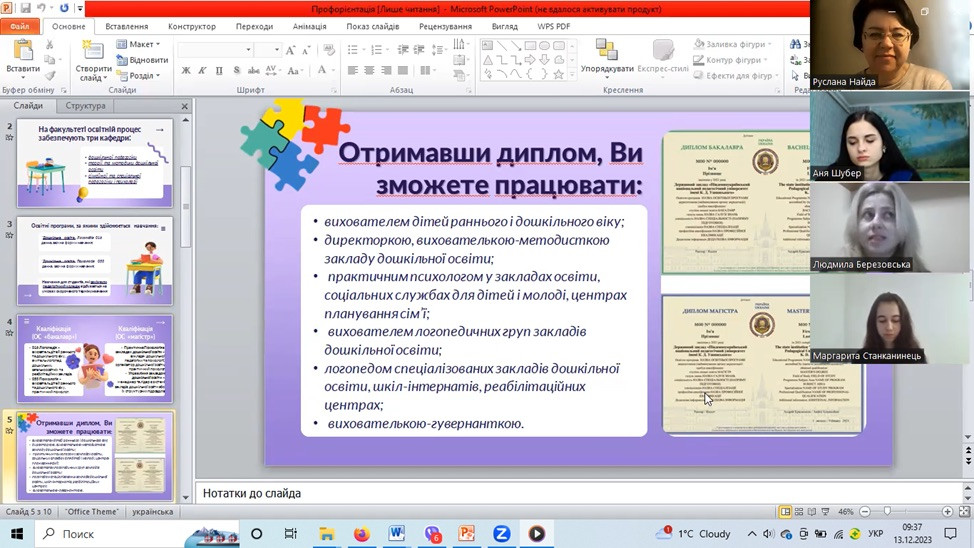Click the language indicator українська in status bar
This screenshot has height=548, width=974.
(152, 512)
